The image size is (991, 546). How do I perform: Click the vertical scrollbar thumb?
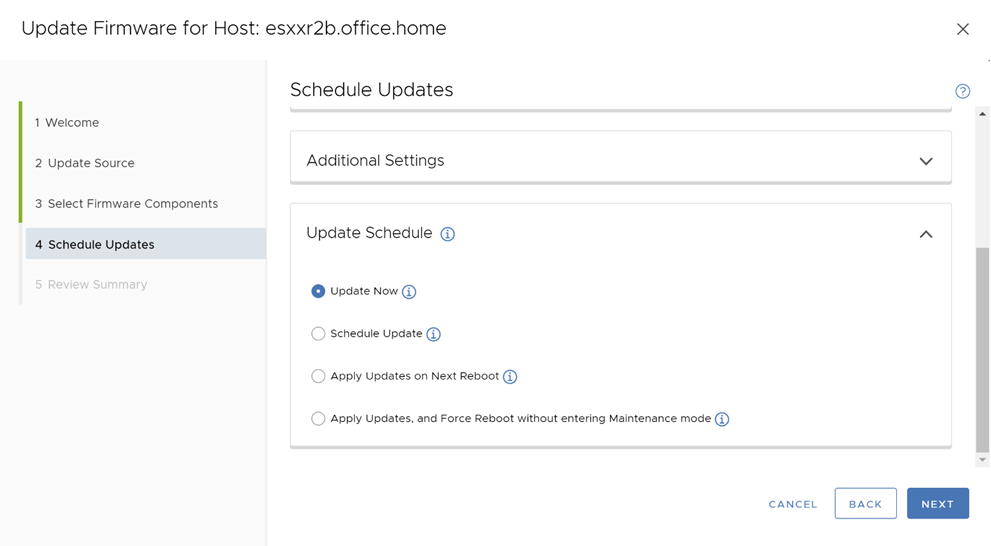pos(982,349)
